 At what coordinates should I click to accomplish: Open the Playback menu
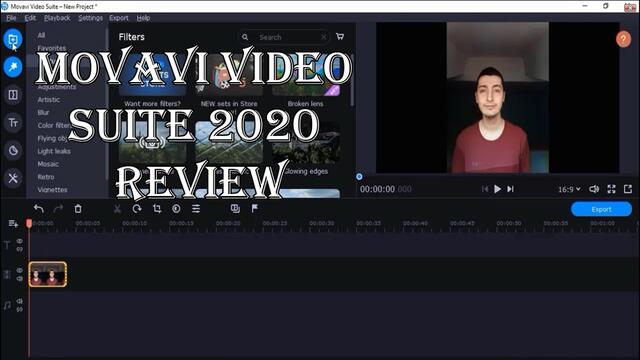tap(57, 18)
